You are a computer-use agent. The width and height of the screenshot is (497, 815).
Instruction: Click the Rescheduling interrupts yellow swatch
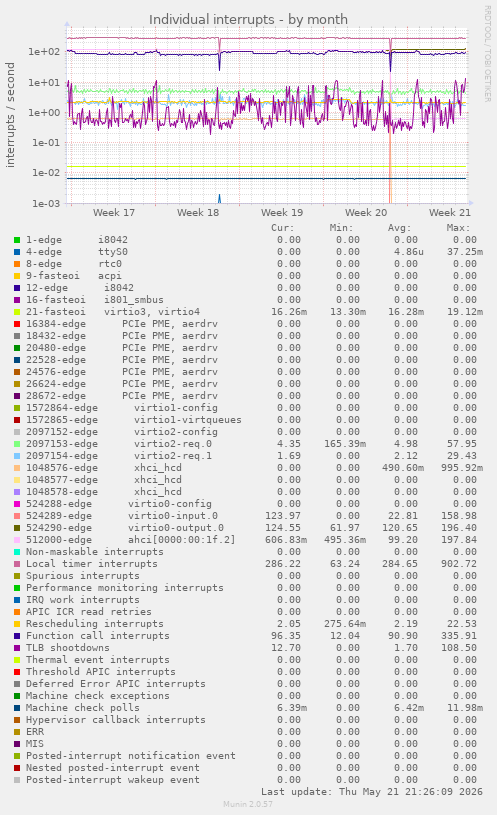pyautogui.click(x=17, y=624)
